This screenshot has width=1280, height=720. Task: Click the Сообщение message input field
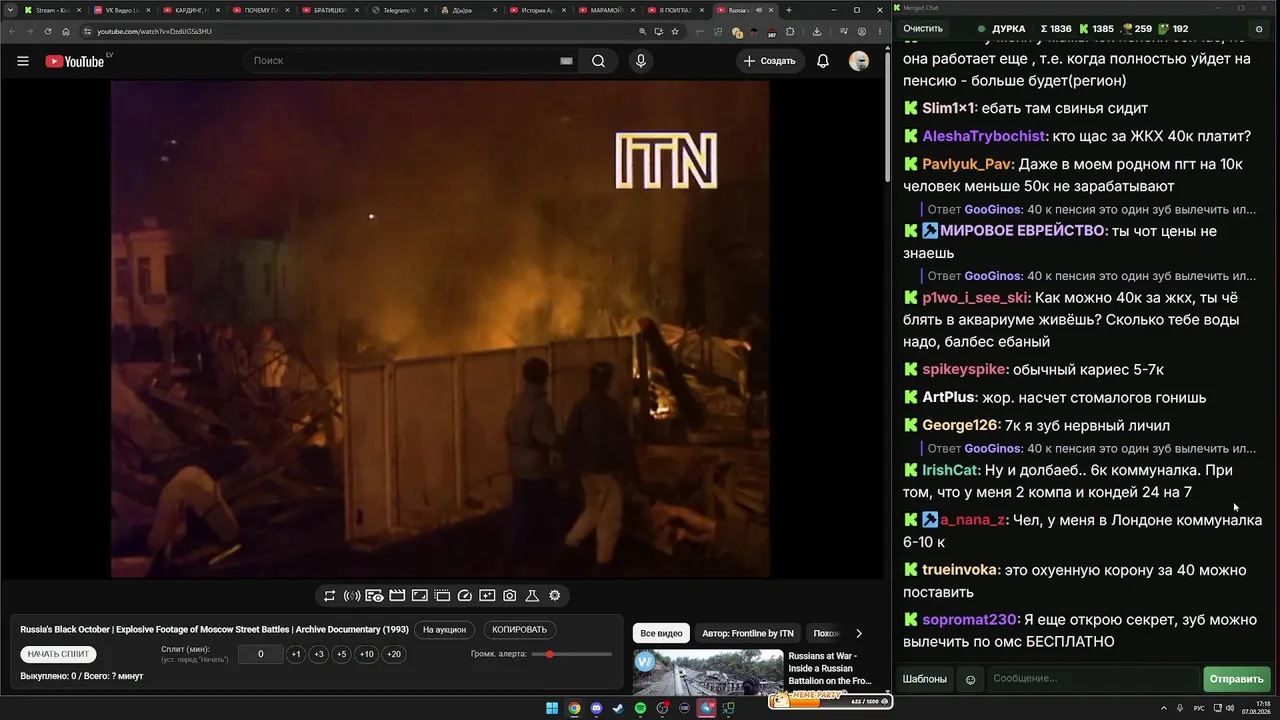(1093, 679)
